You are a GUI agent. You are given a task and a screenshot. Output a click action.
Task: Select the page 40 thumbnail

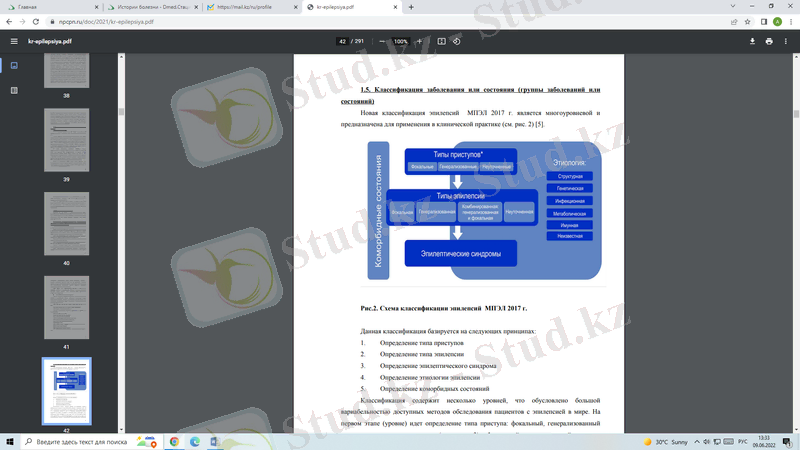pyautogui.click(x=66, y=223)
